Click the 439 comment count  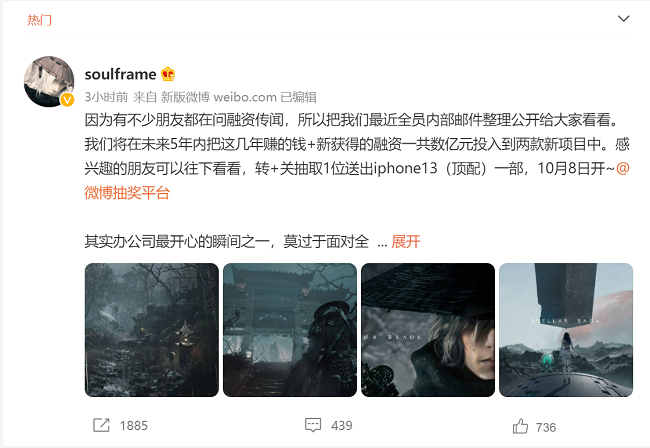click(x=342, y=426)
